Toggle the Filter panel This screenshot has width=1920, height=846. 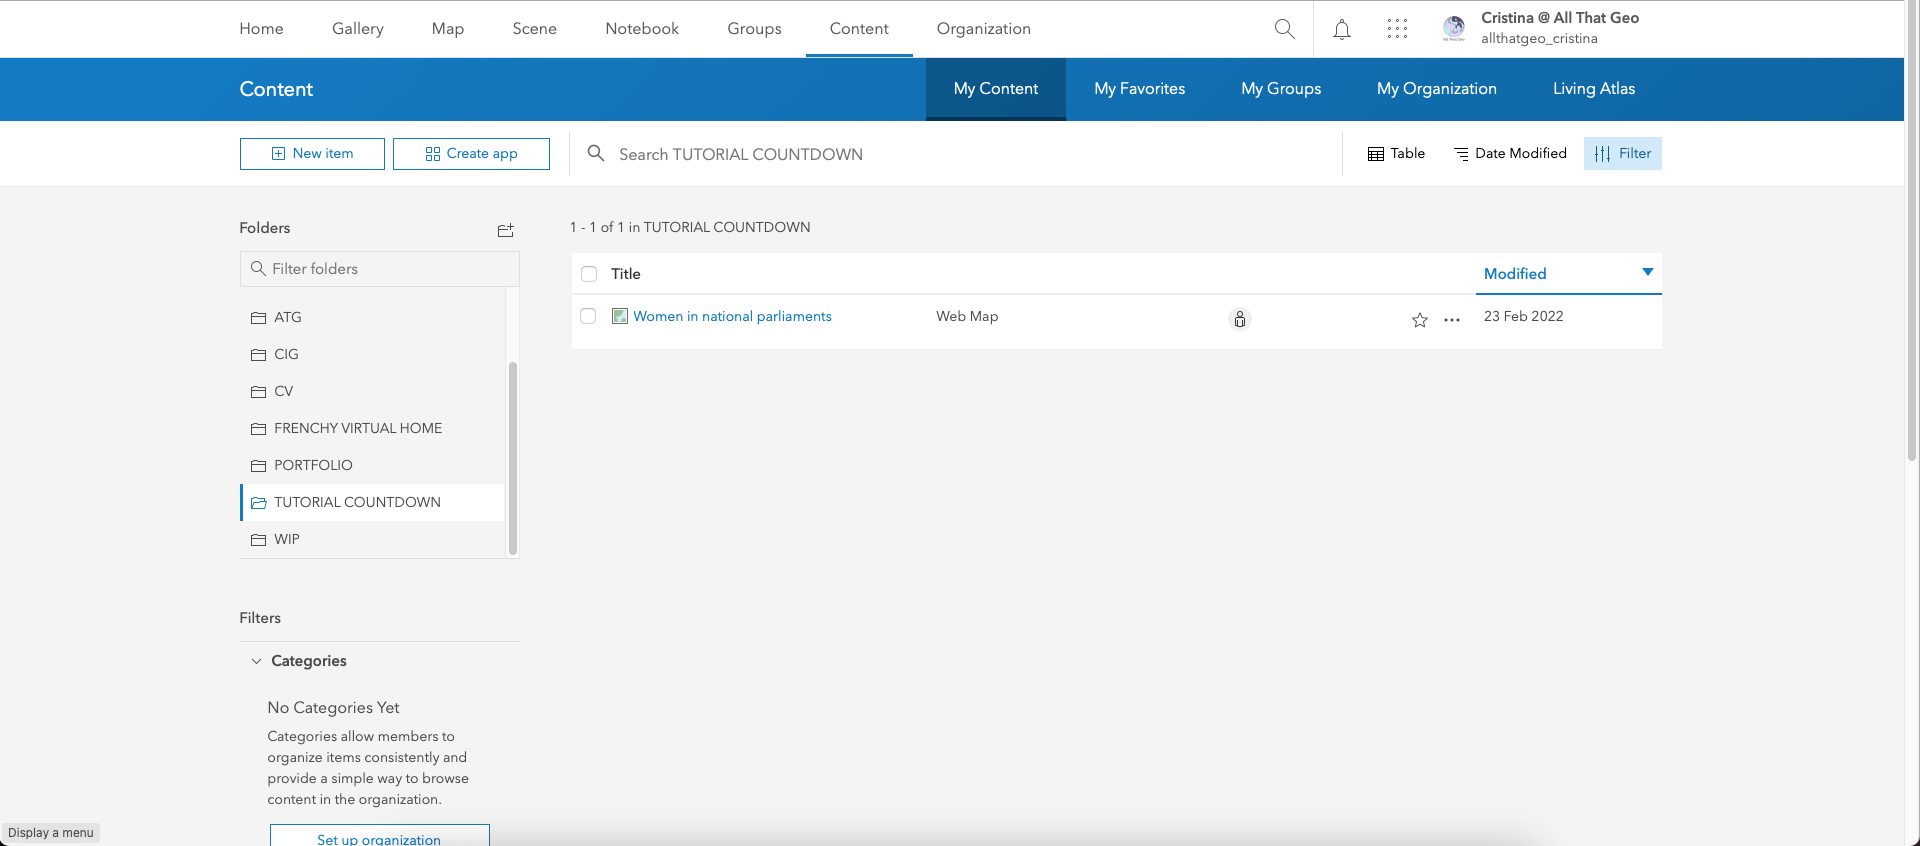1622,153
